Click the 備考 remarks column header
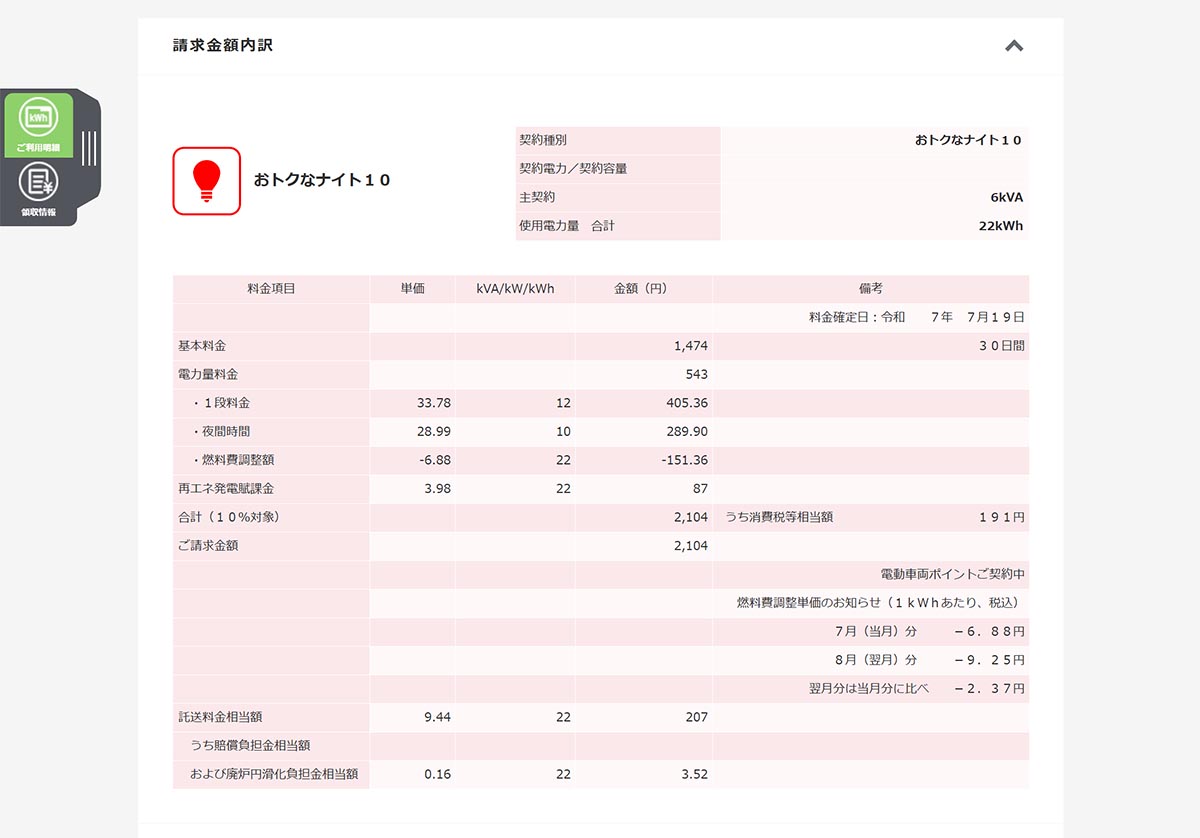Screen dimensions: 1200x838 [871, 289]
